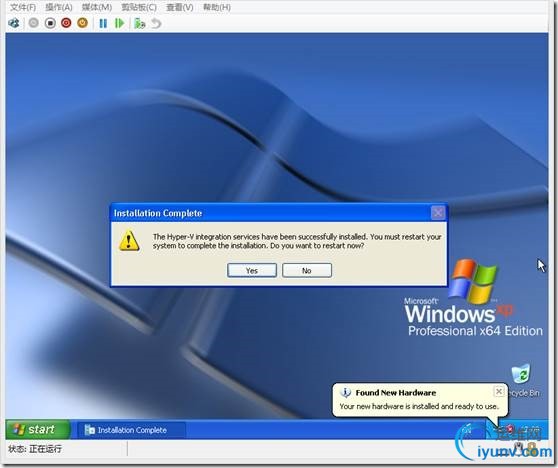Viewport: 558px width, 468px height.
Task: Open the 剪贴板(C) menu
Action: [139, 7]
